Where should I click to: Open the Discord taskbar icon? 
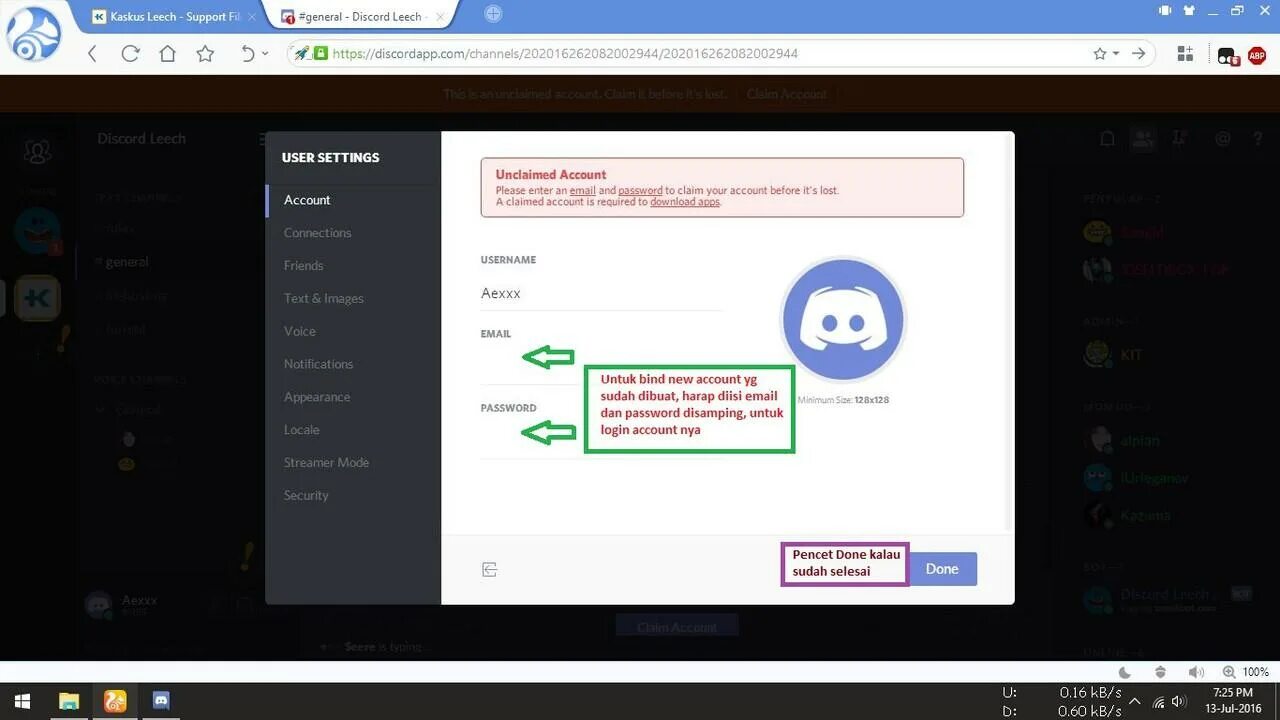(x=161, y=701)
